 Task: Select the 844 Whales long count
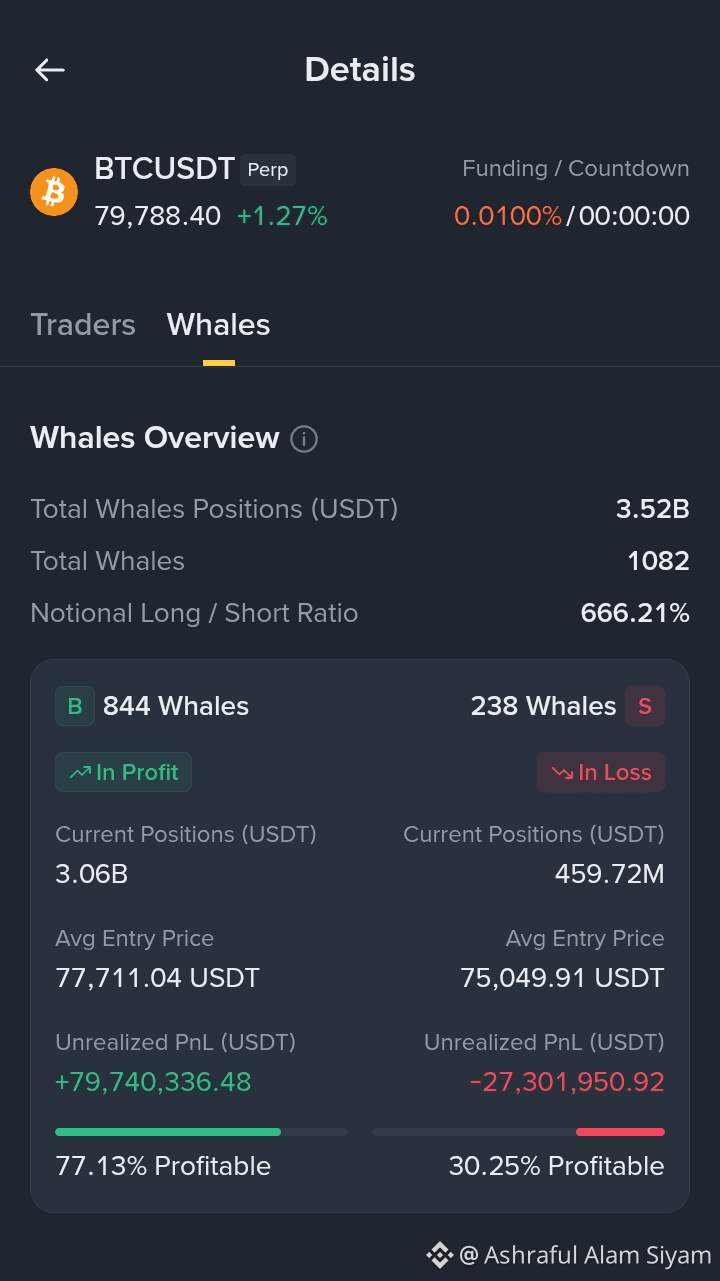click(x=176, y=706)
